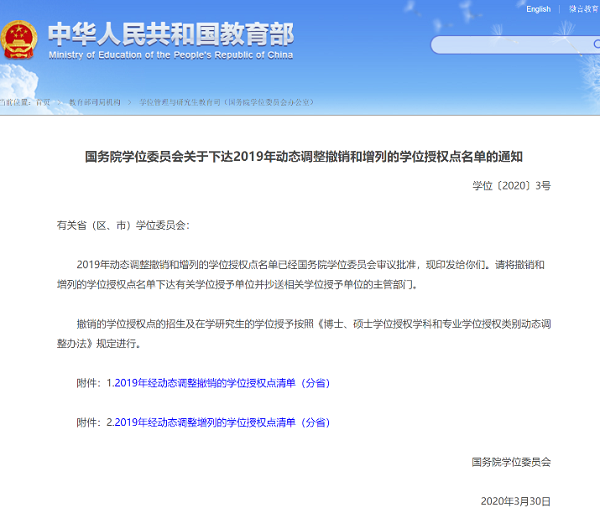Click paragraph line starting 2019年动态调整撤销和增列
This screenshot has height=513, width=600.
pos(310,265)
